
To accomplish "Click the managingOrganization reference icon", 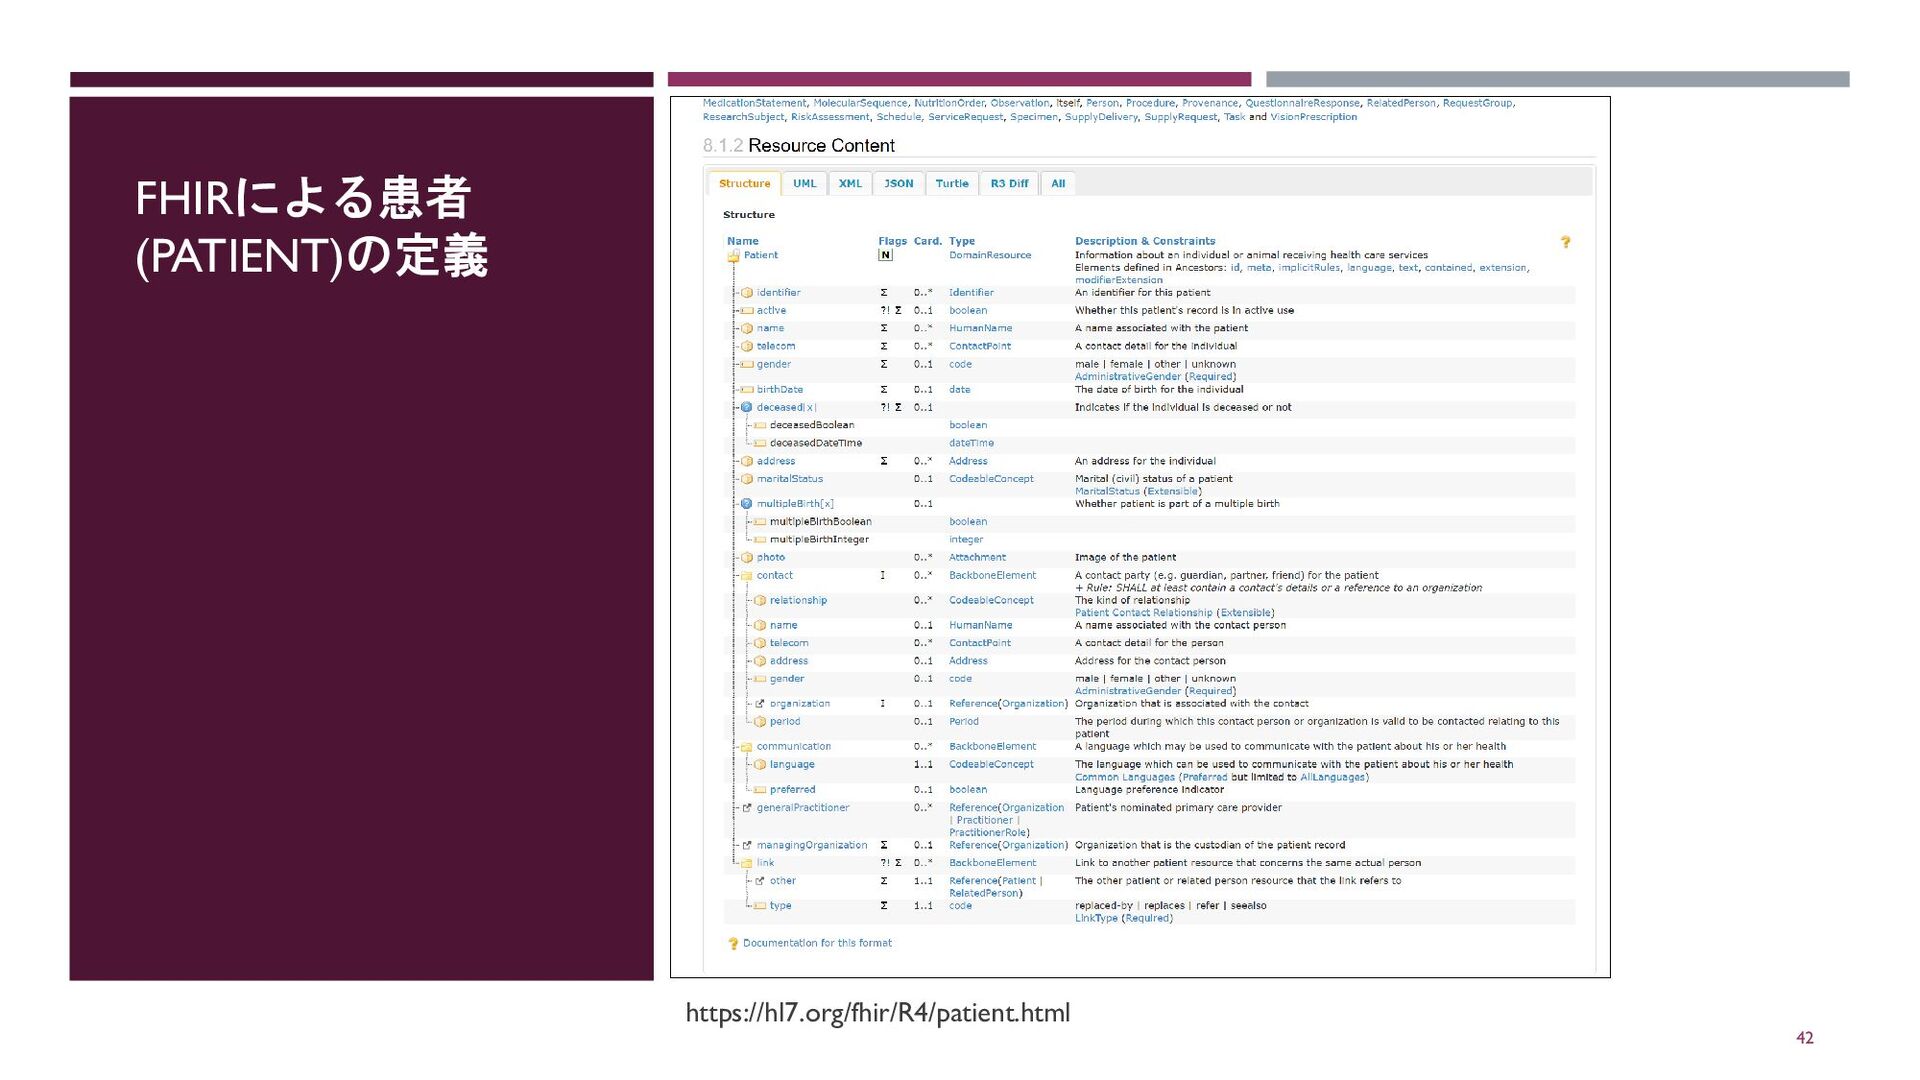I will pos(747,846).
